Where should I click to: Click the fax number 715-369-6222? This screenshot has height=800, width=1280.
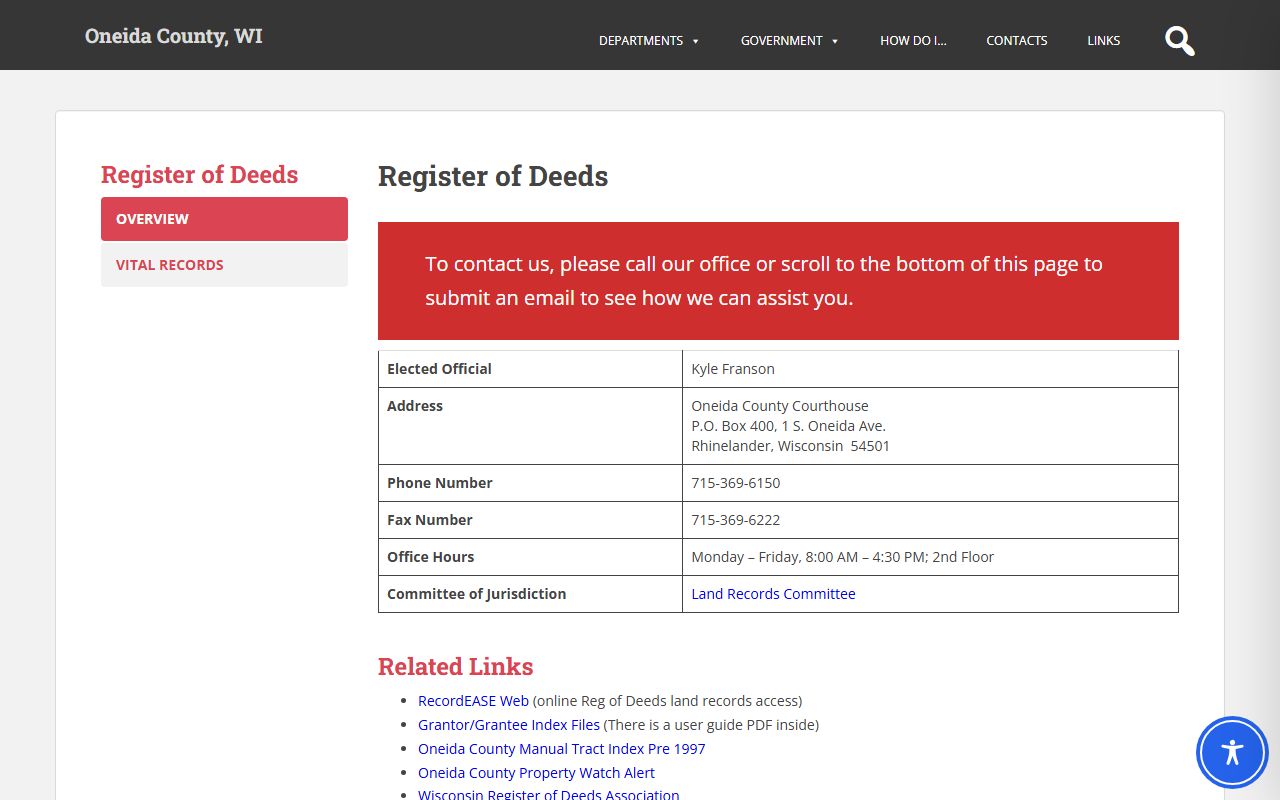[736, 520]
